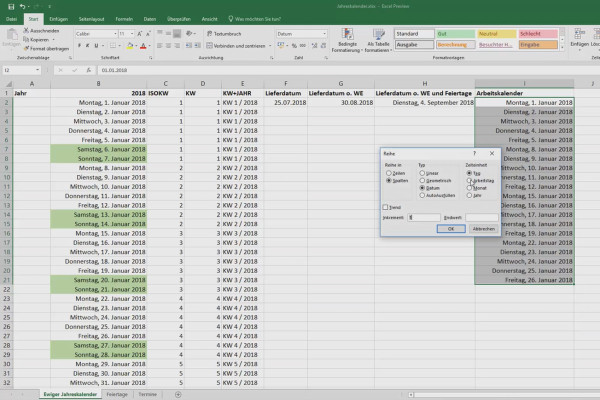This screenshot has width=600, height=400.
Task: Click the Format übertragen brush icon
Action: click(26, 49)
